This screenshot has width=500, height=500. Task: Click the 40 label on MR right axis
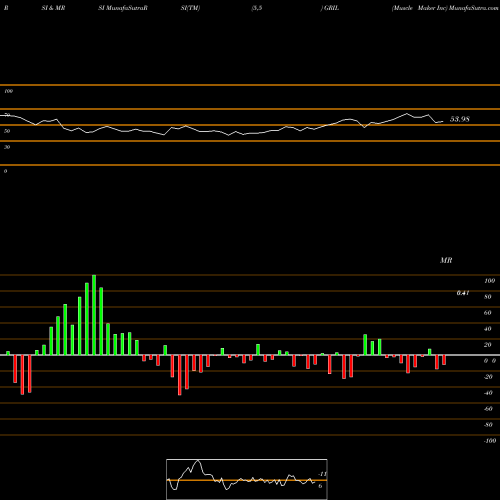(x=488, y=329)
